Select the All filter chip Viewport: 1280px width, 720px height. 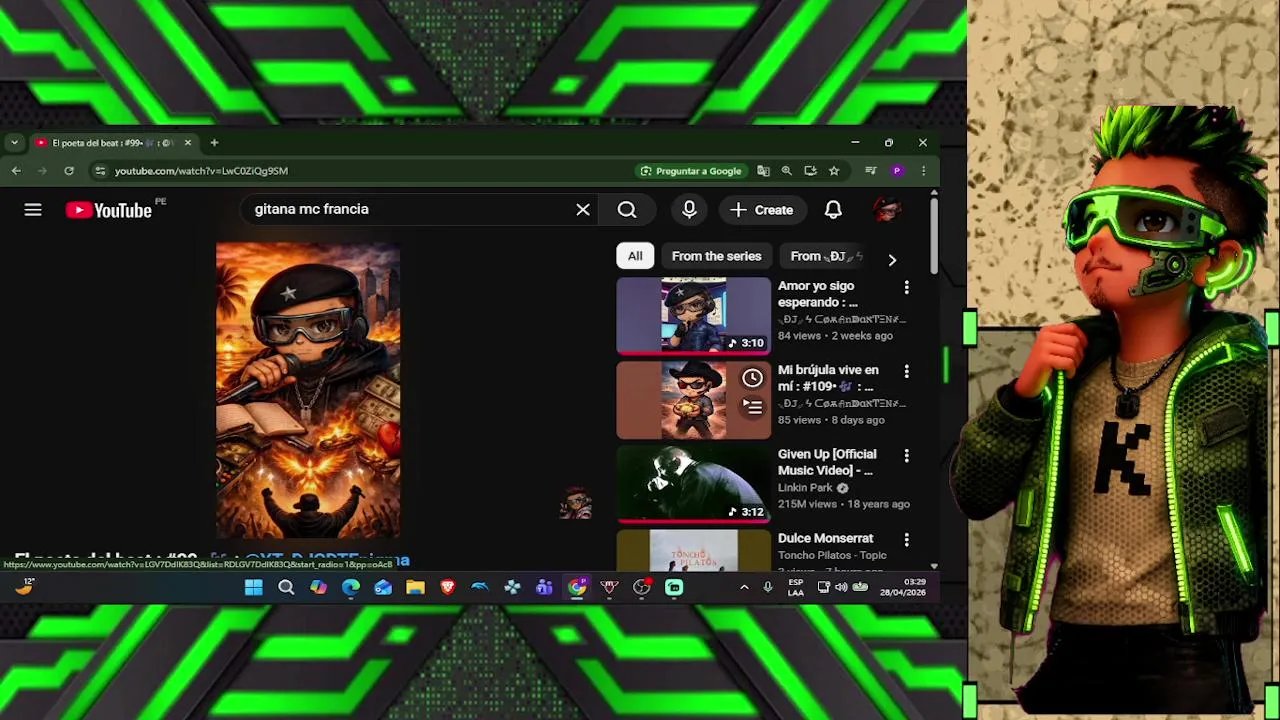tap(635, 256)
